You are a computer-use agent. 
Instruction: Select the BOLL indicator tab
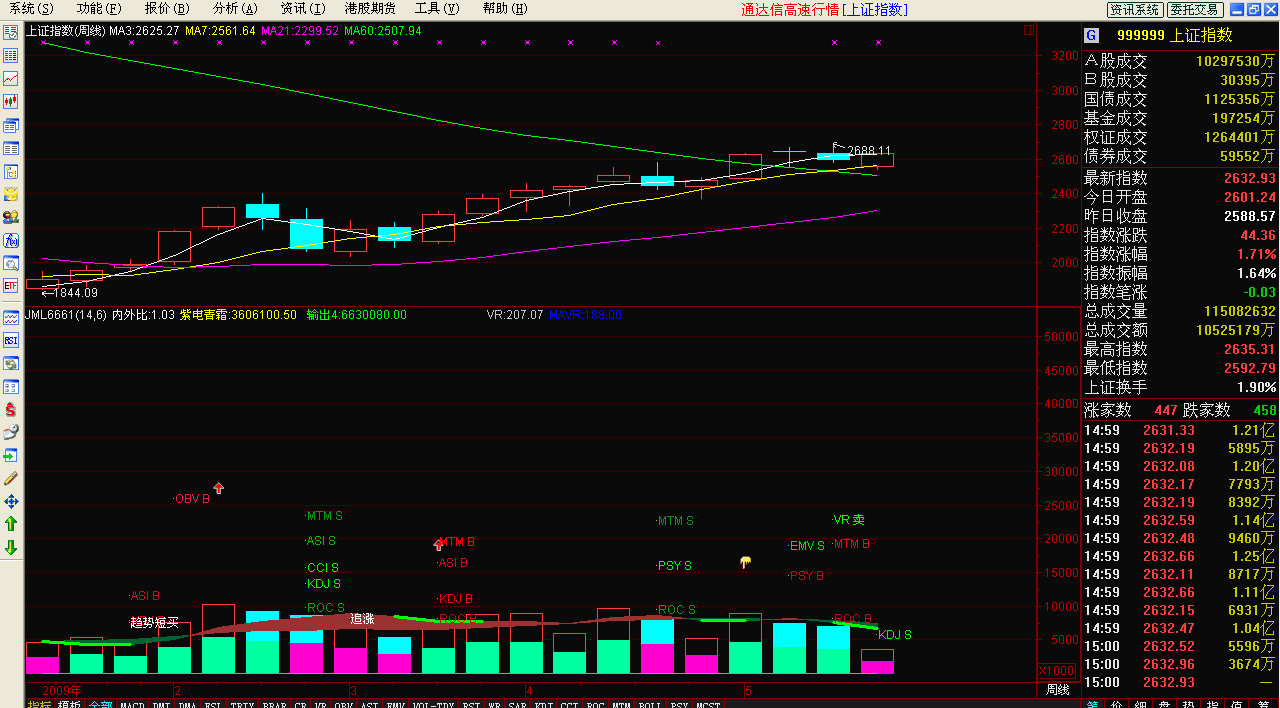tap(650, 702)
